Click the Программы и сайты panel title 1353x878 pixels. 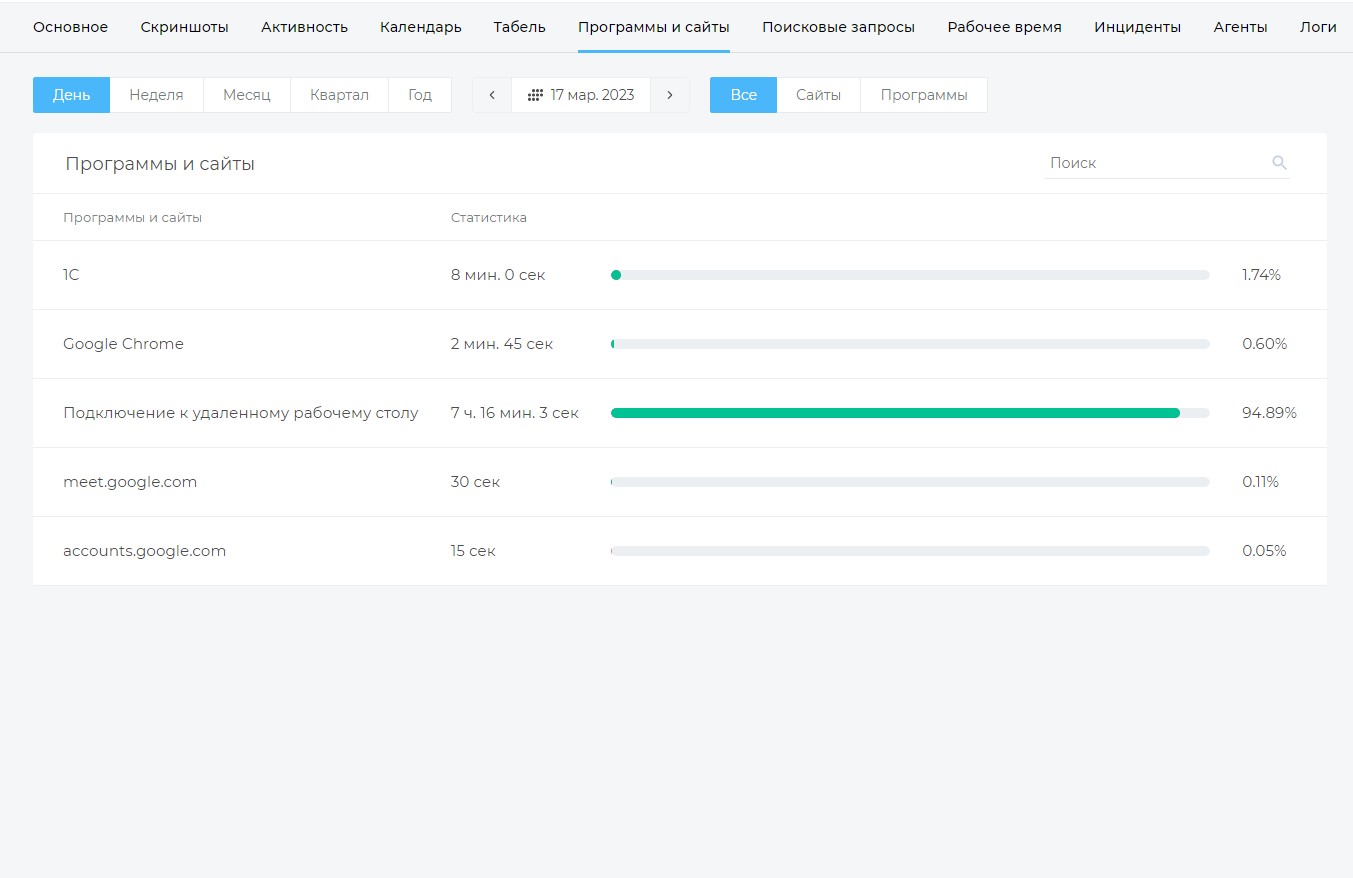click(x=160, y=164)
